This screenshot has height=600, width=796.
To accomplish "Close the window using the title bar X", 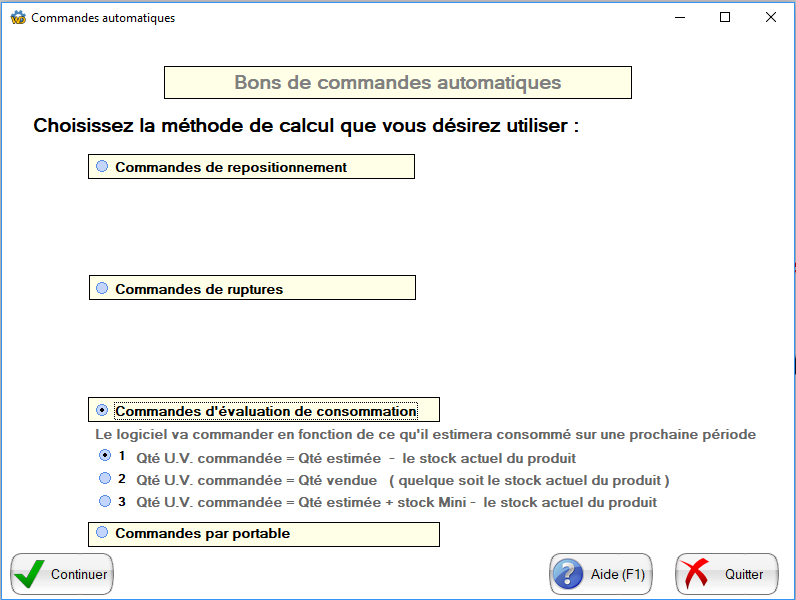I will tap(771, 17).
